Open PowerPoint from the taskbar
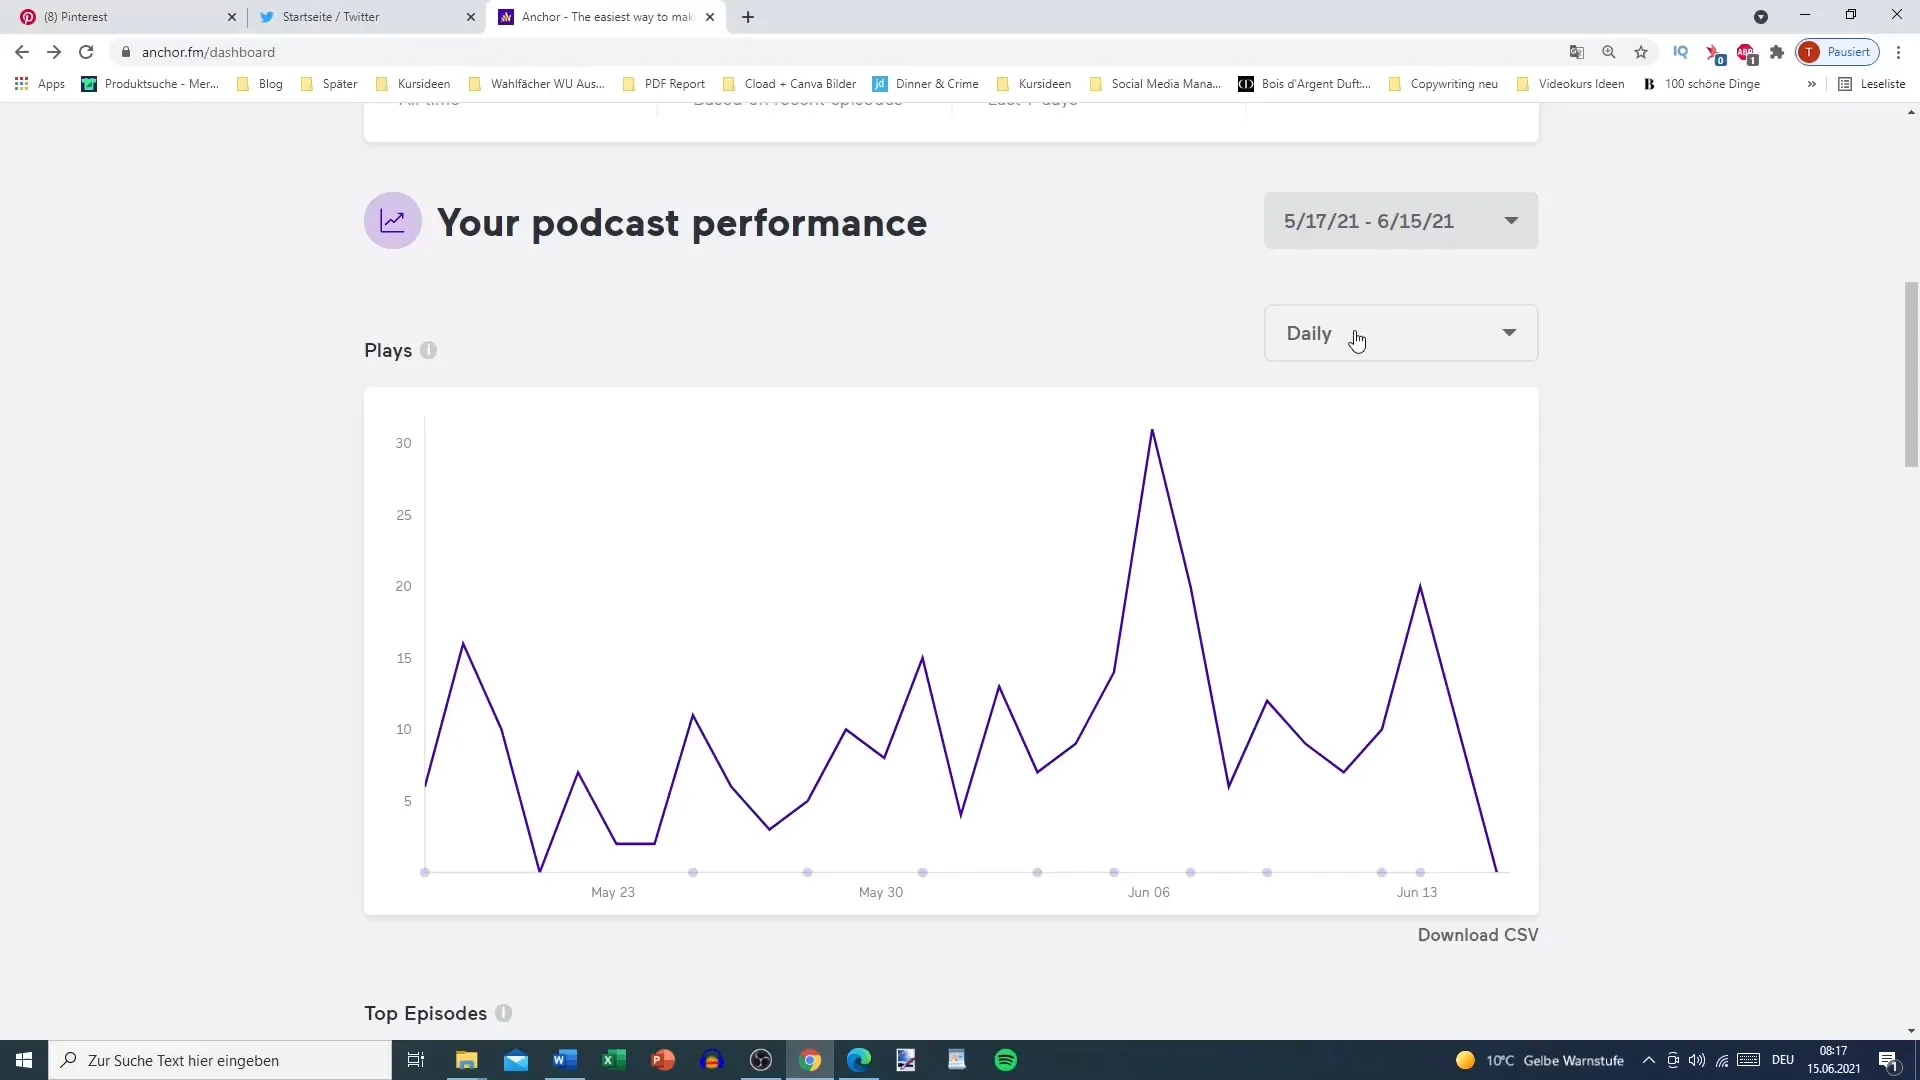The width and height of the screenshot is (1920, 1080). pyautogui.click(x=663, y=1060)
